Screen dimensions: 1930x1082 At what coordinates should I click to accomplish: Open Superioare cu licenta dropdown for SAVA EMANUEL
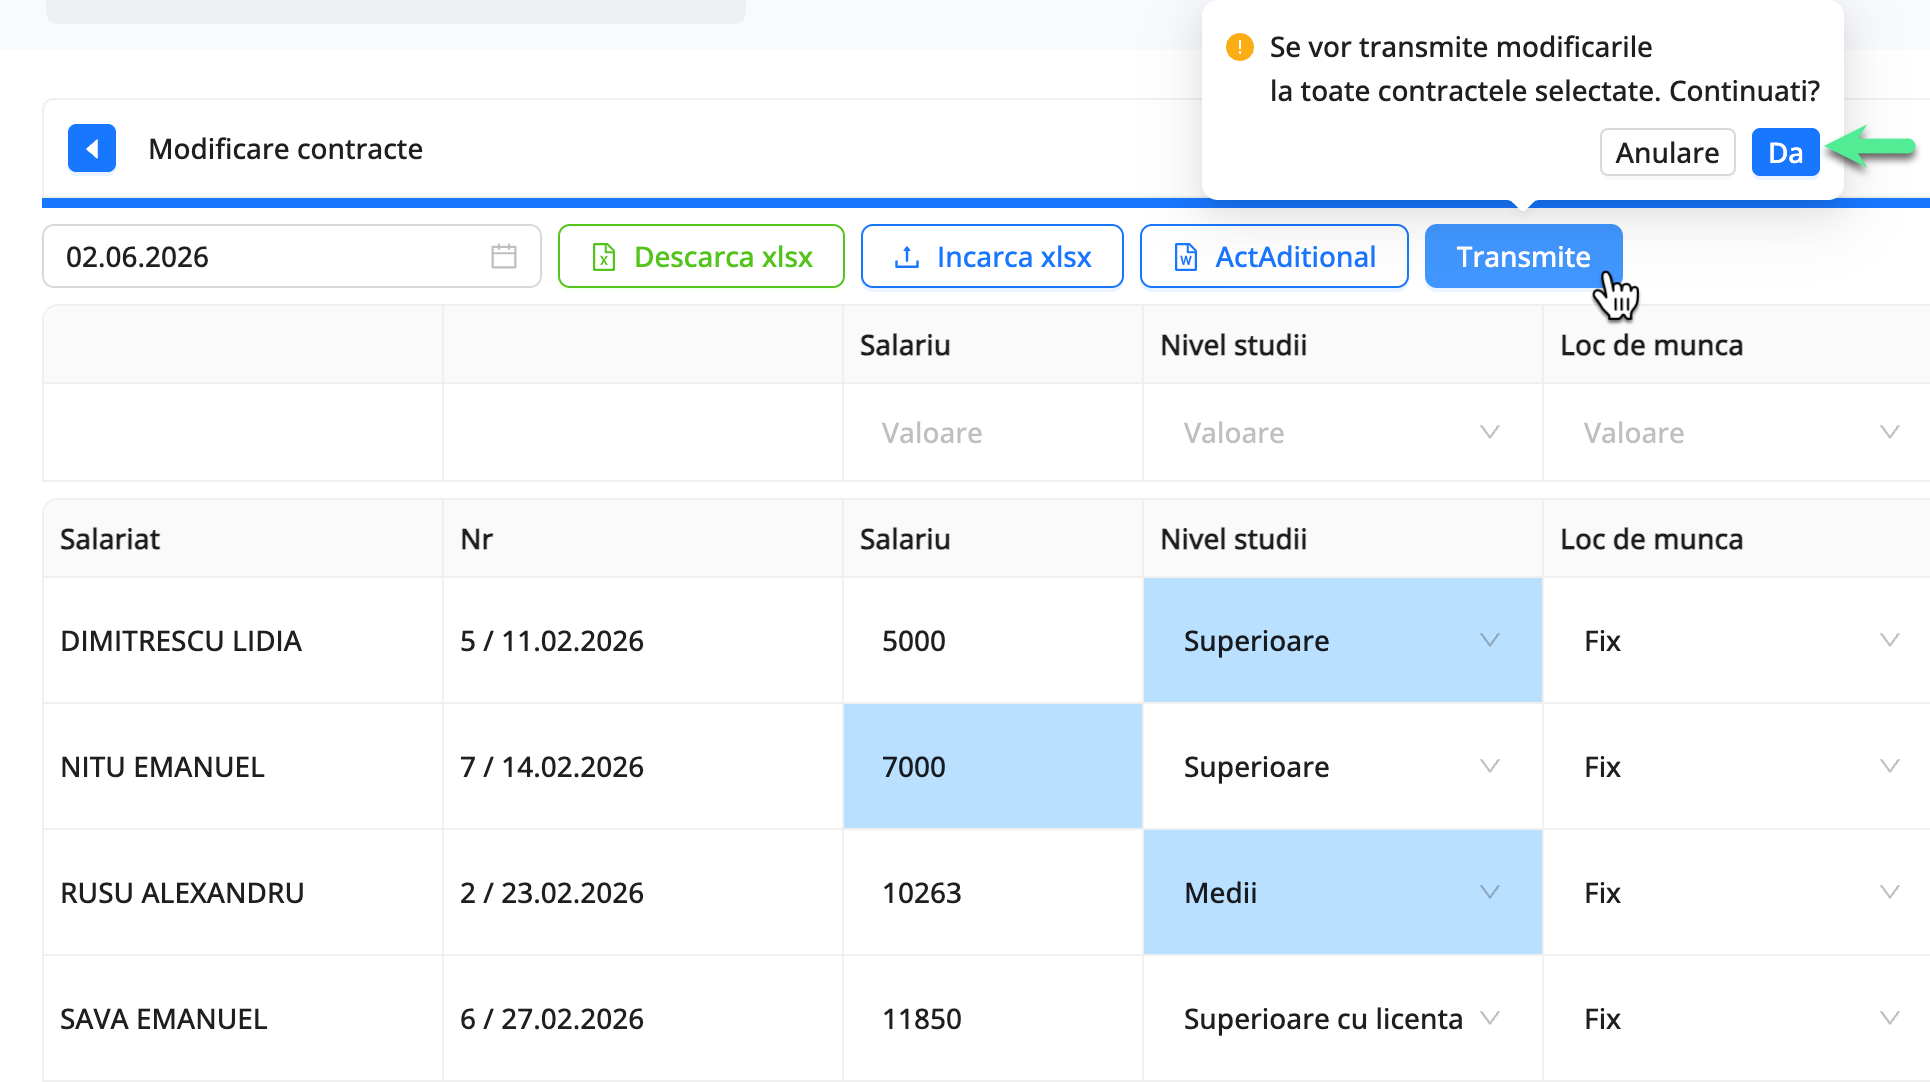(1489, 1018)
